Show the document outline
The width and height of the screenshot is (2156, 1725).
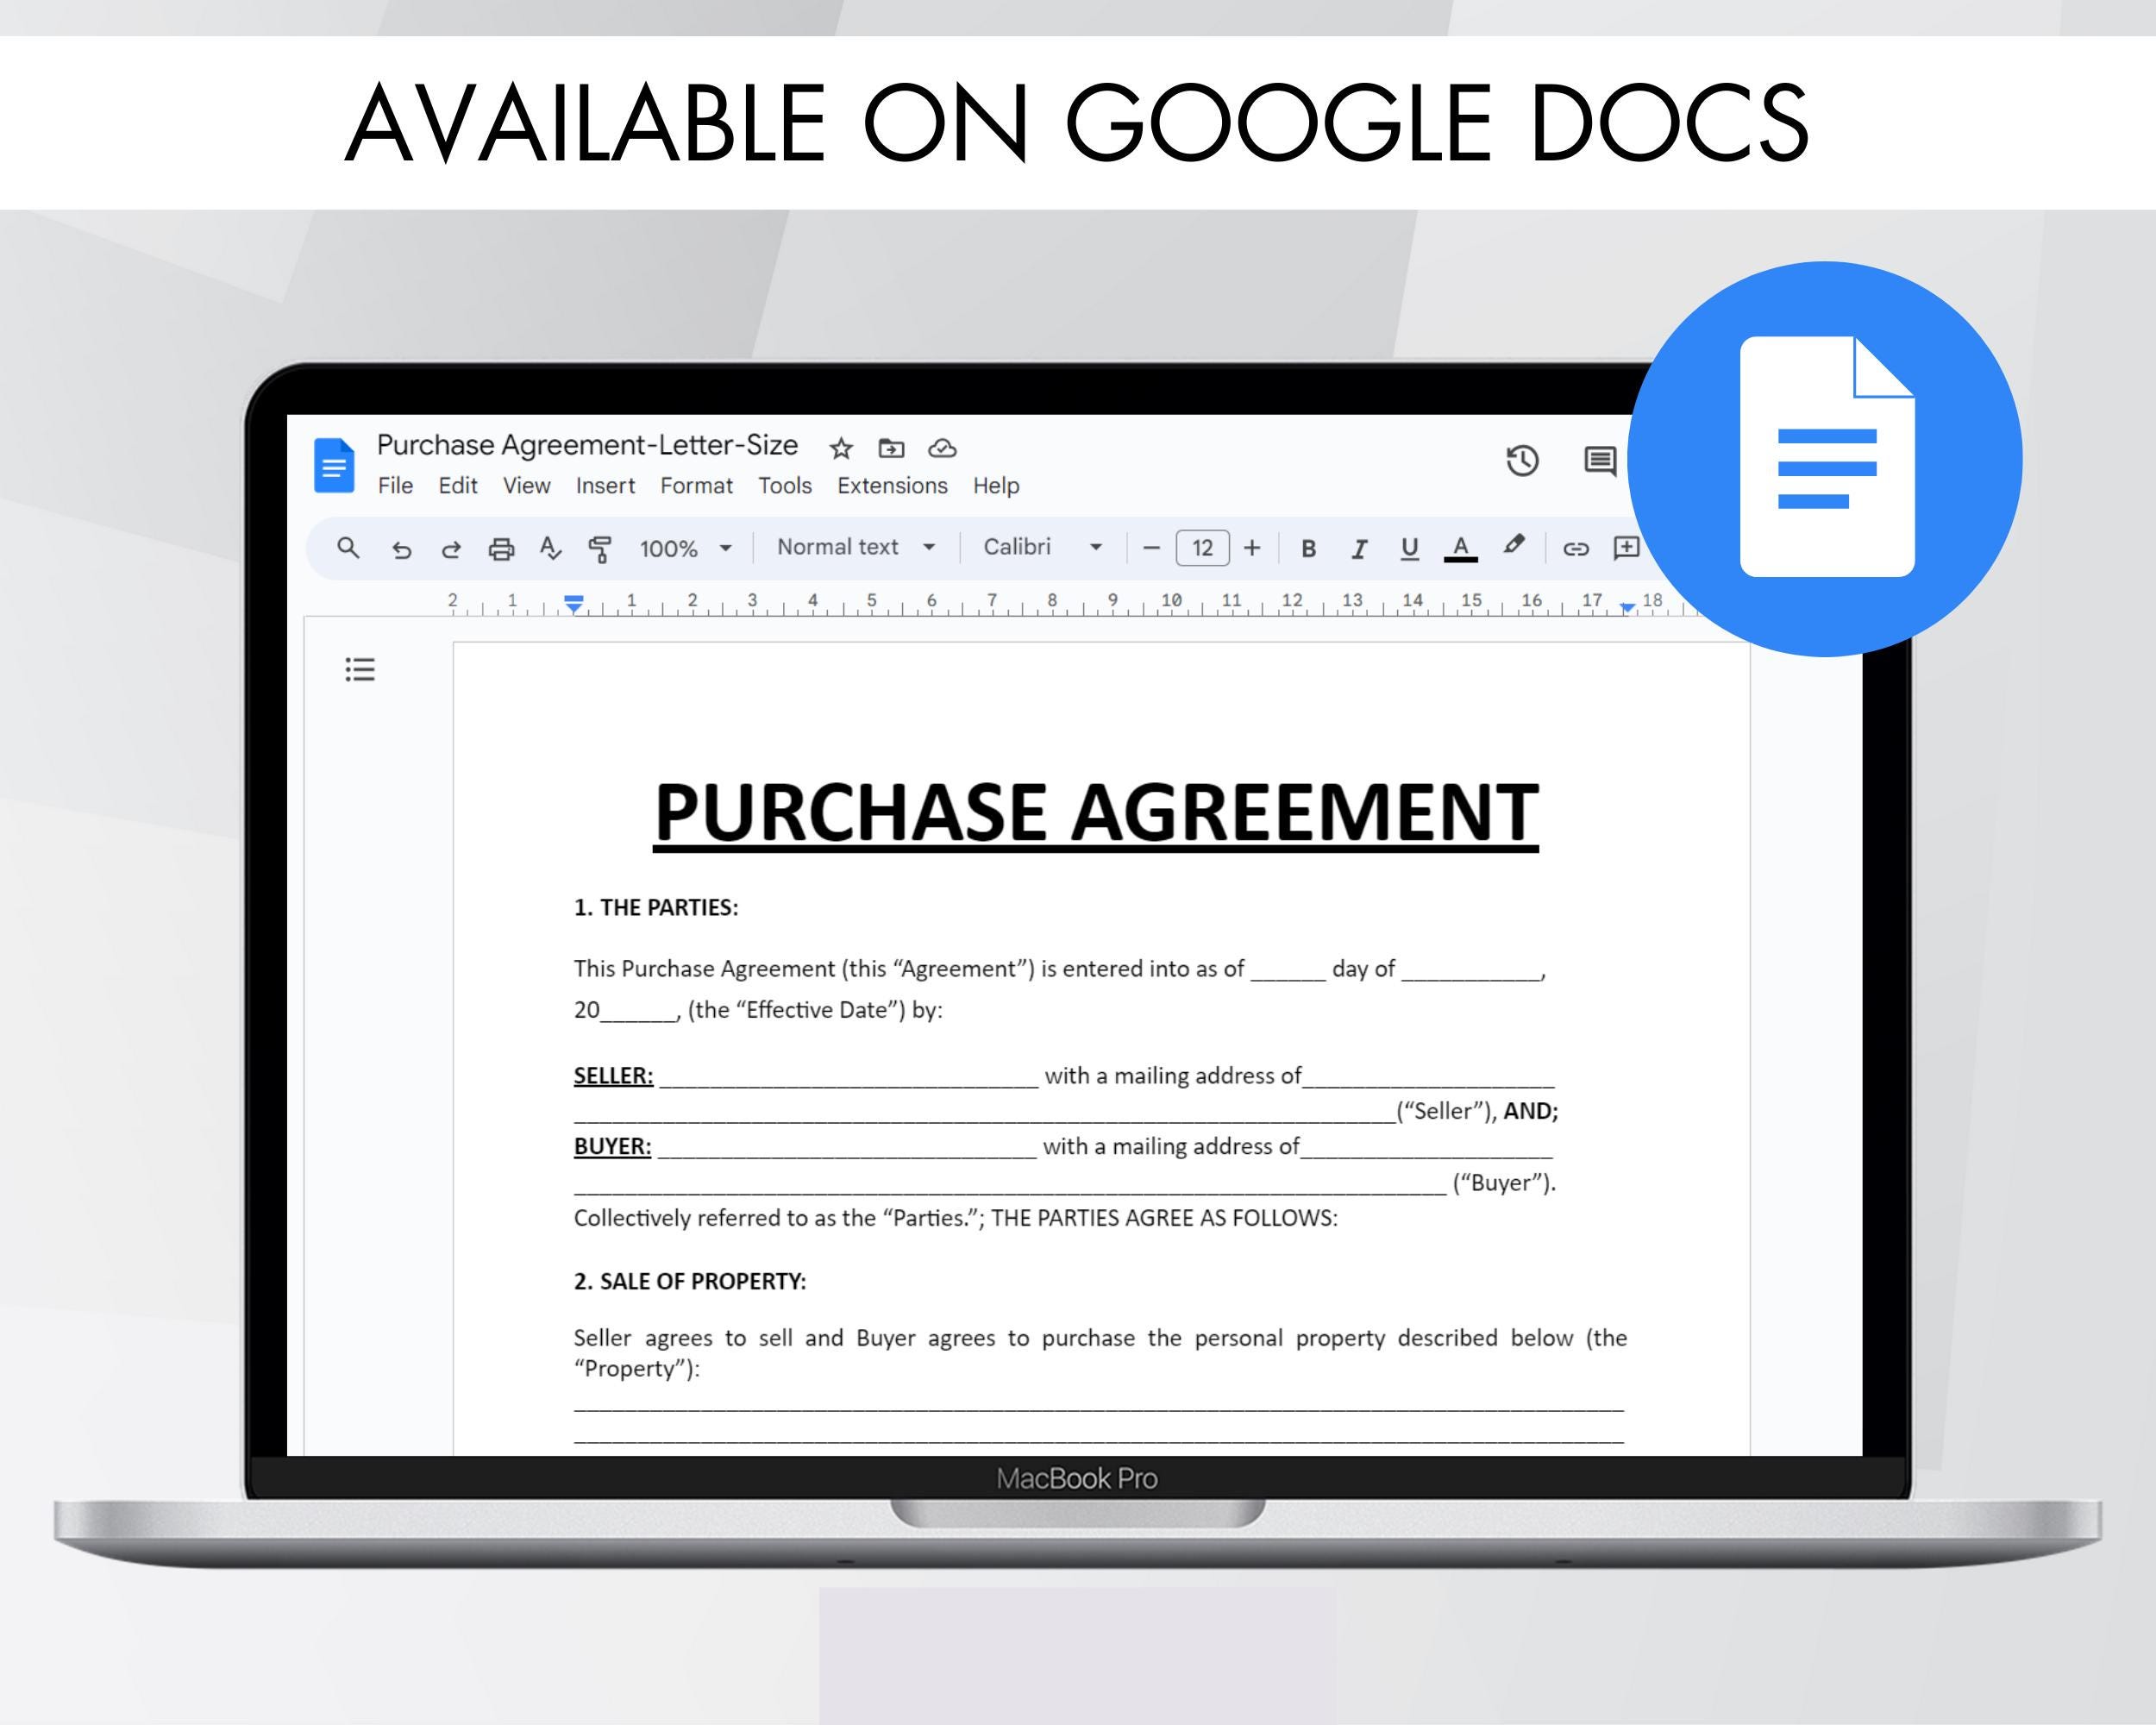click(x=360, y=669)
